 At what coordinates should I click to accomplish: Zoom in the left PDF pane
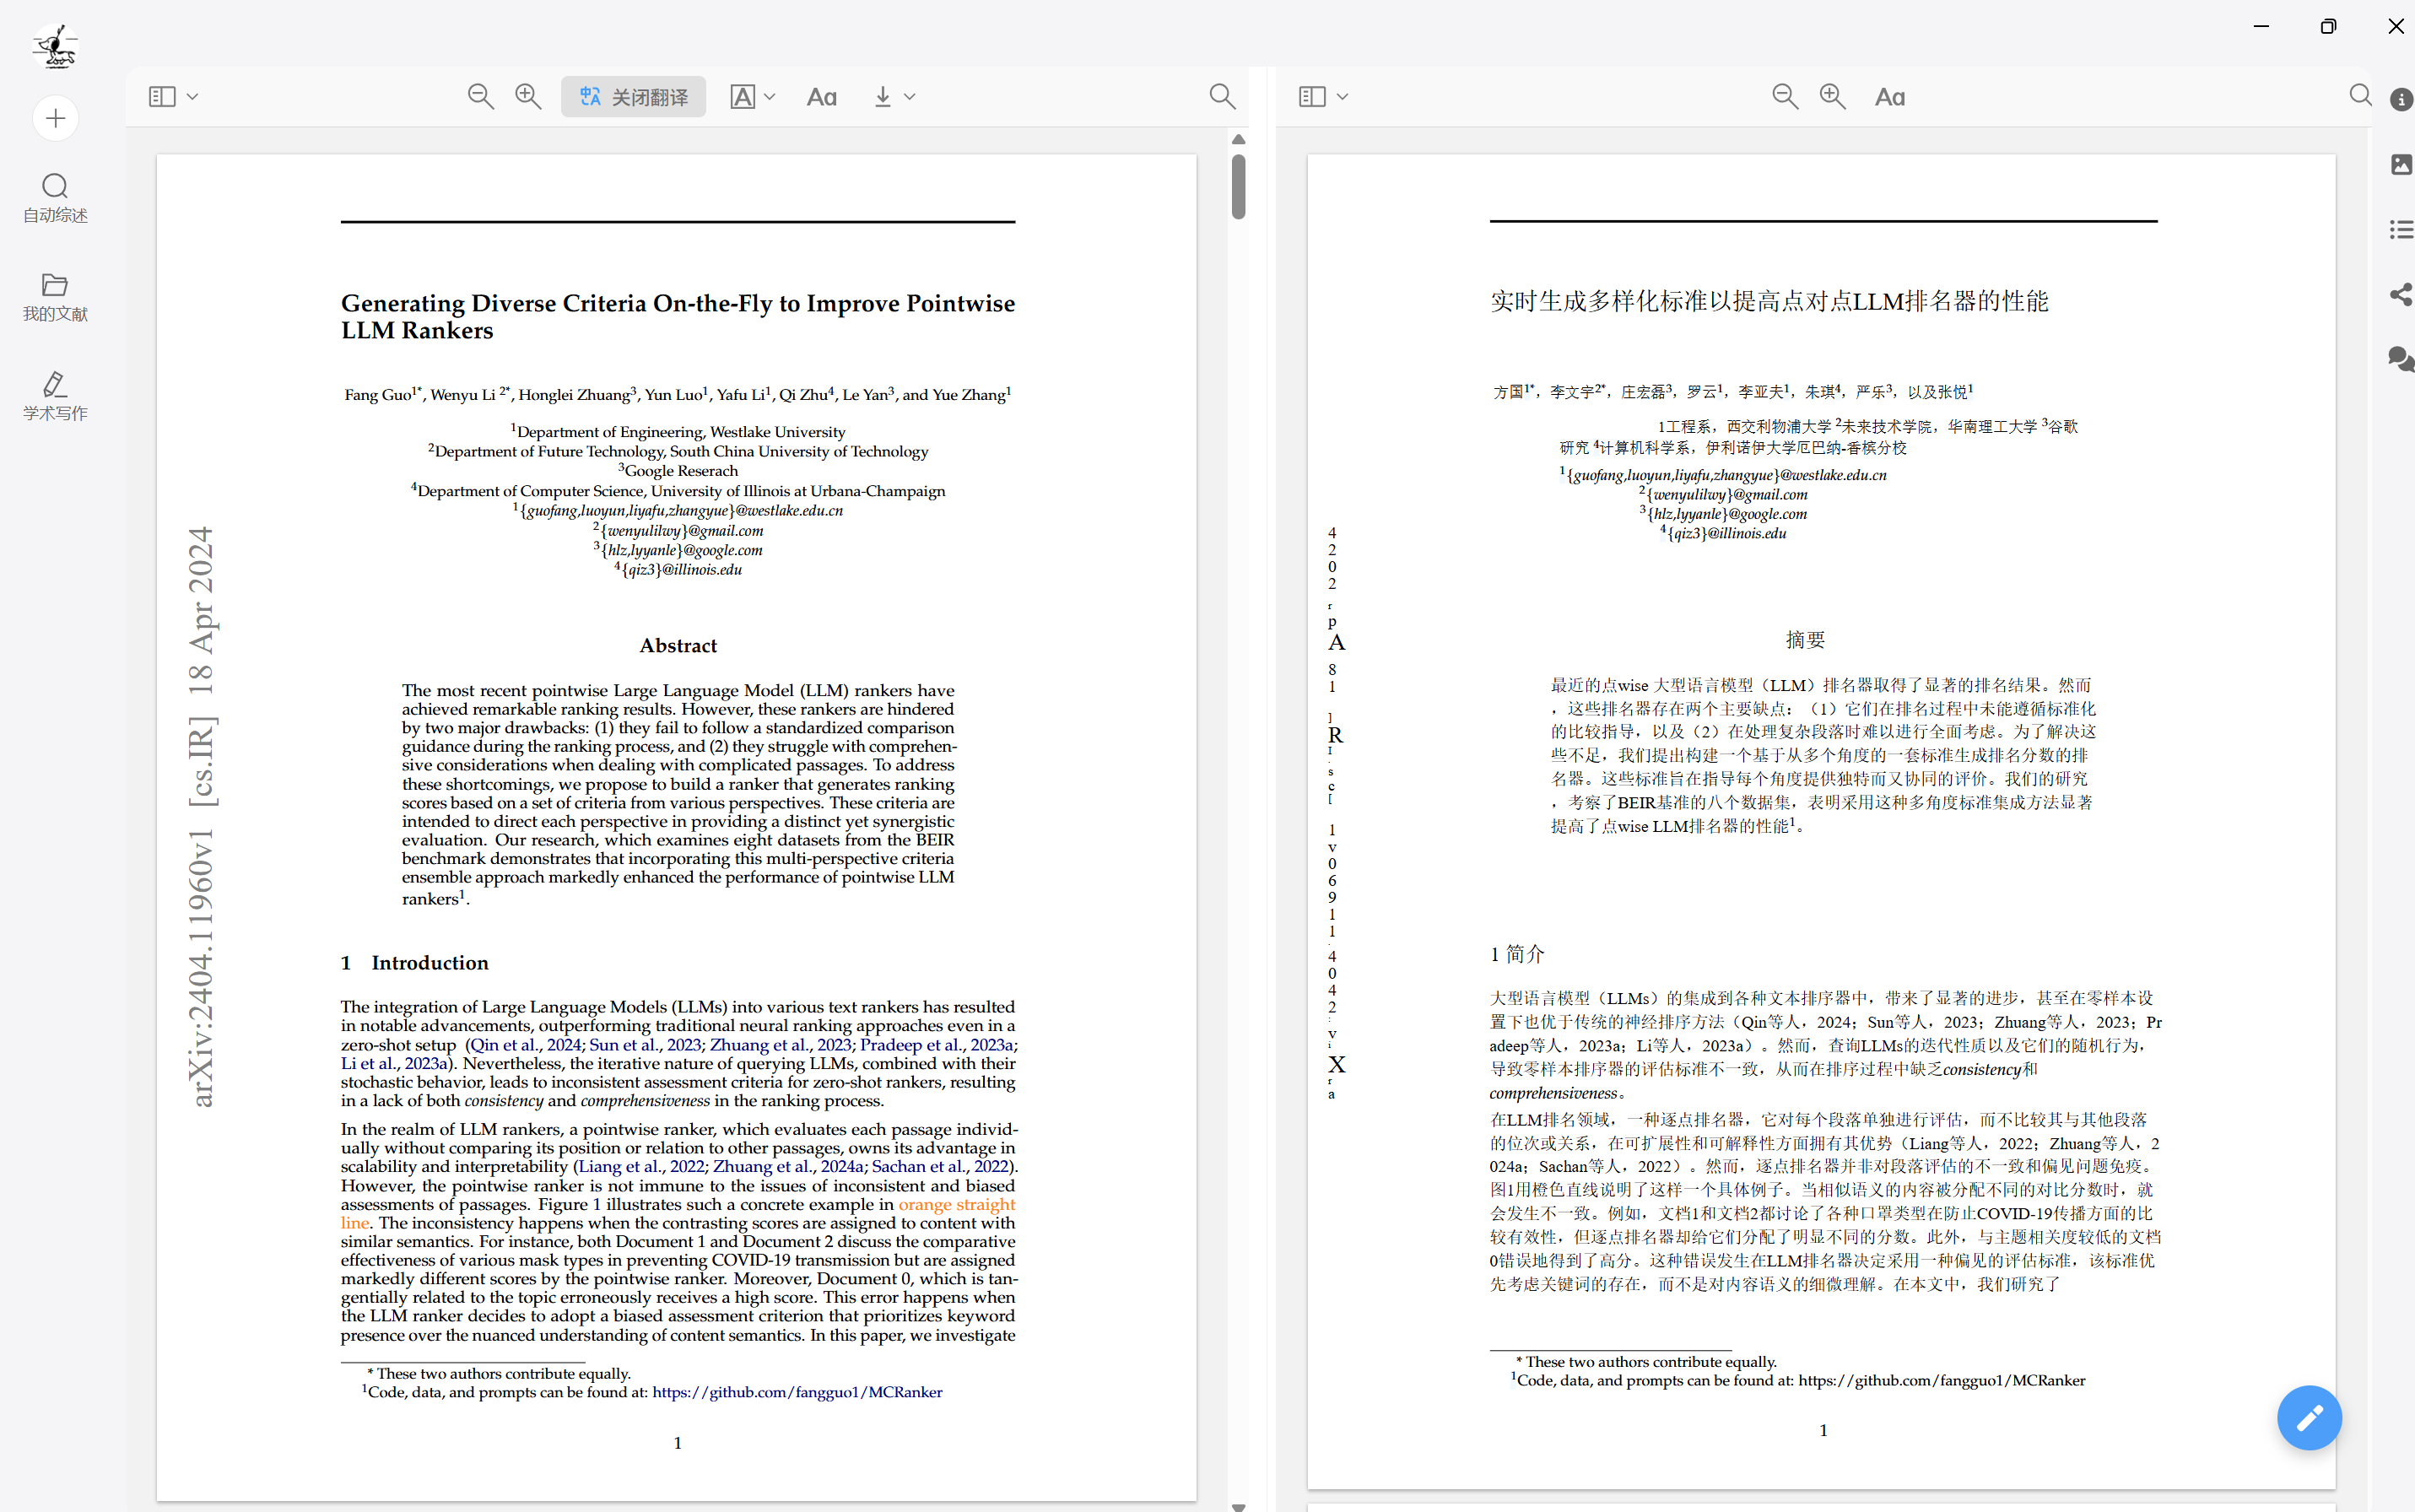tap(528, 97)
